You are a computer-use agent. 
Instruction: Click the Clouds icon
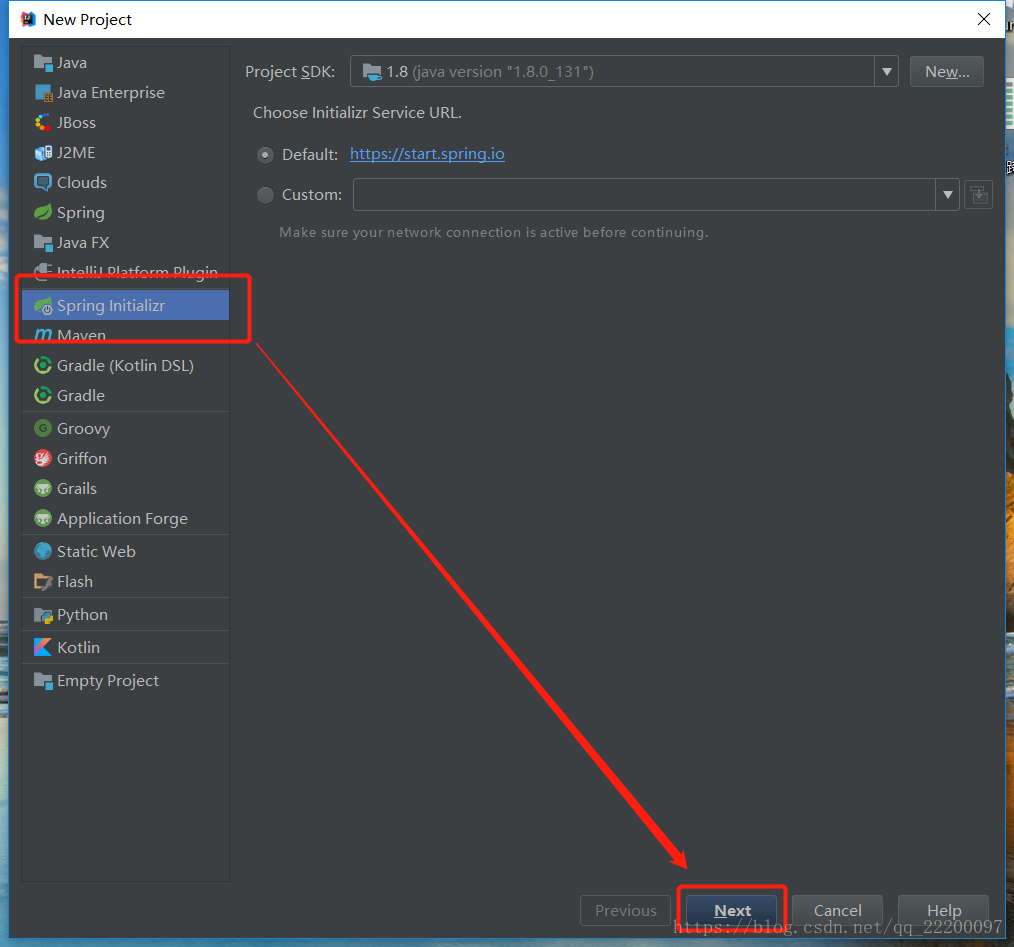pos(43,182)
